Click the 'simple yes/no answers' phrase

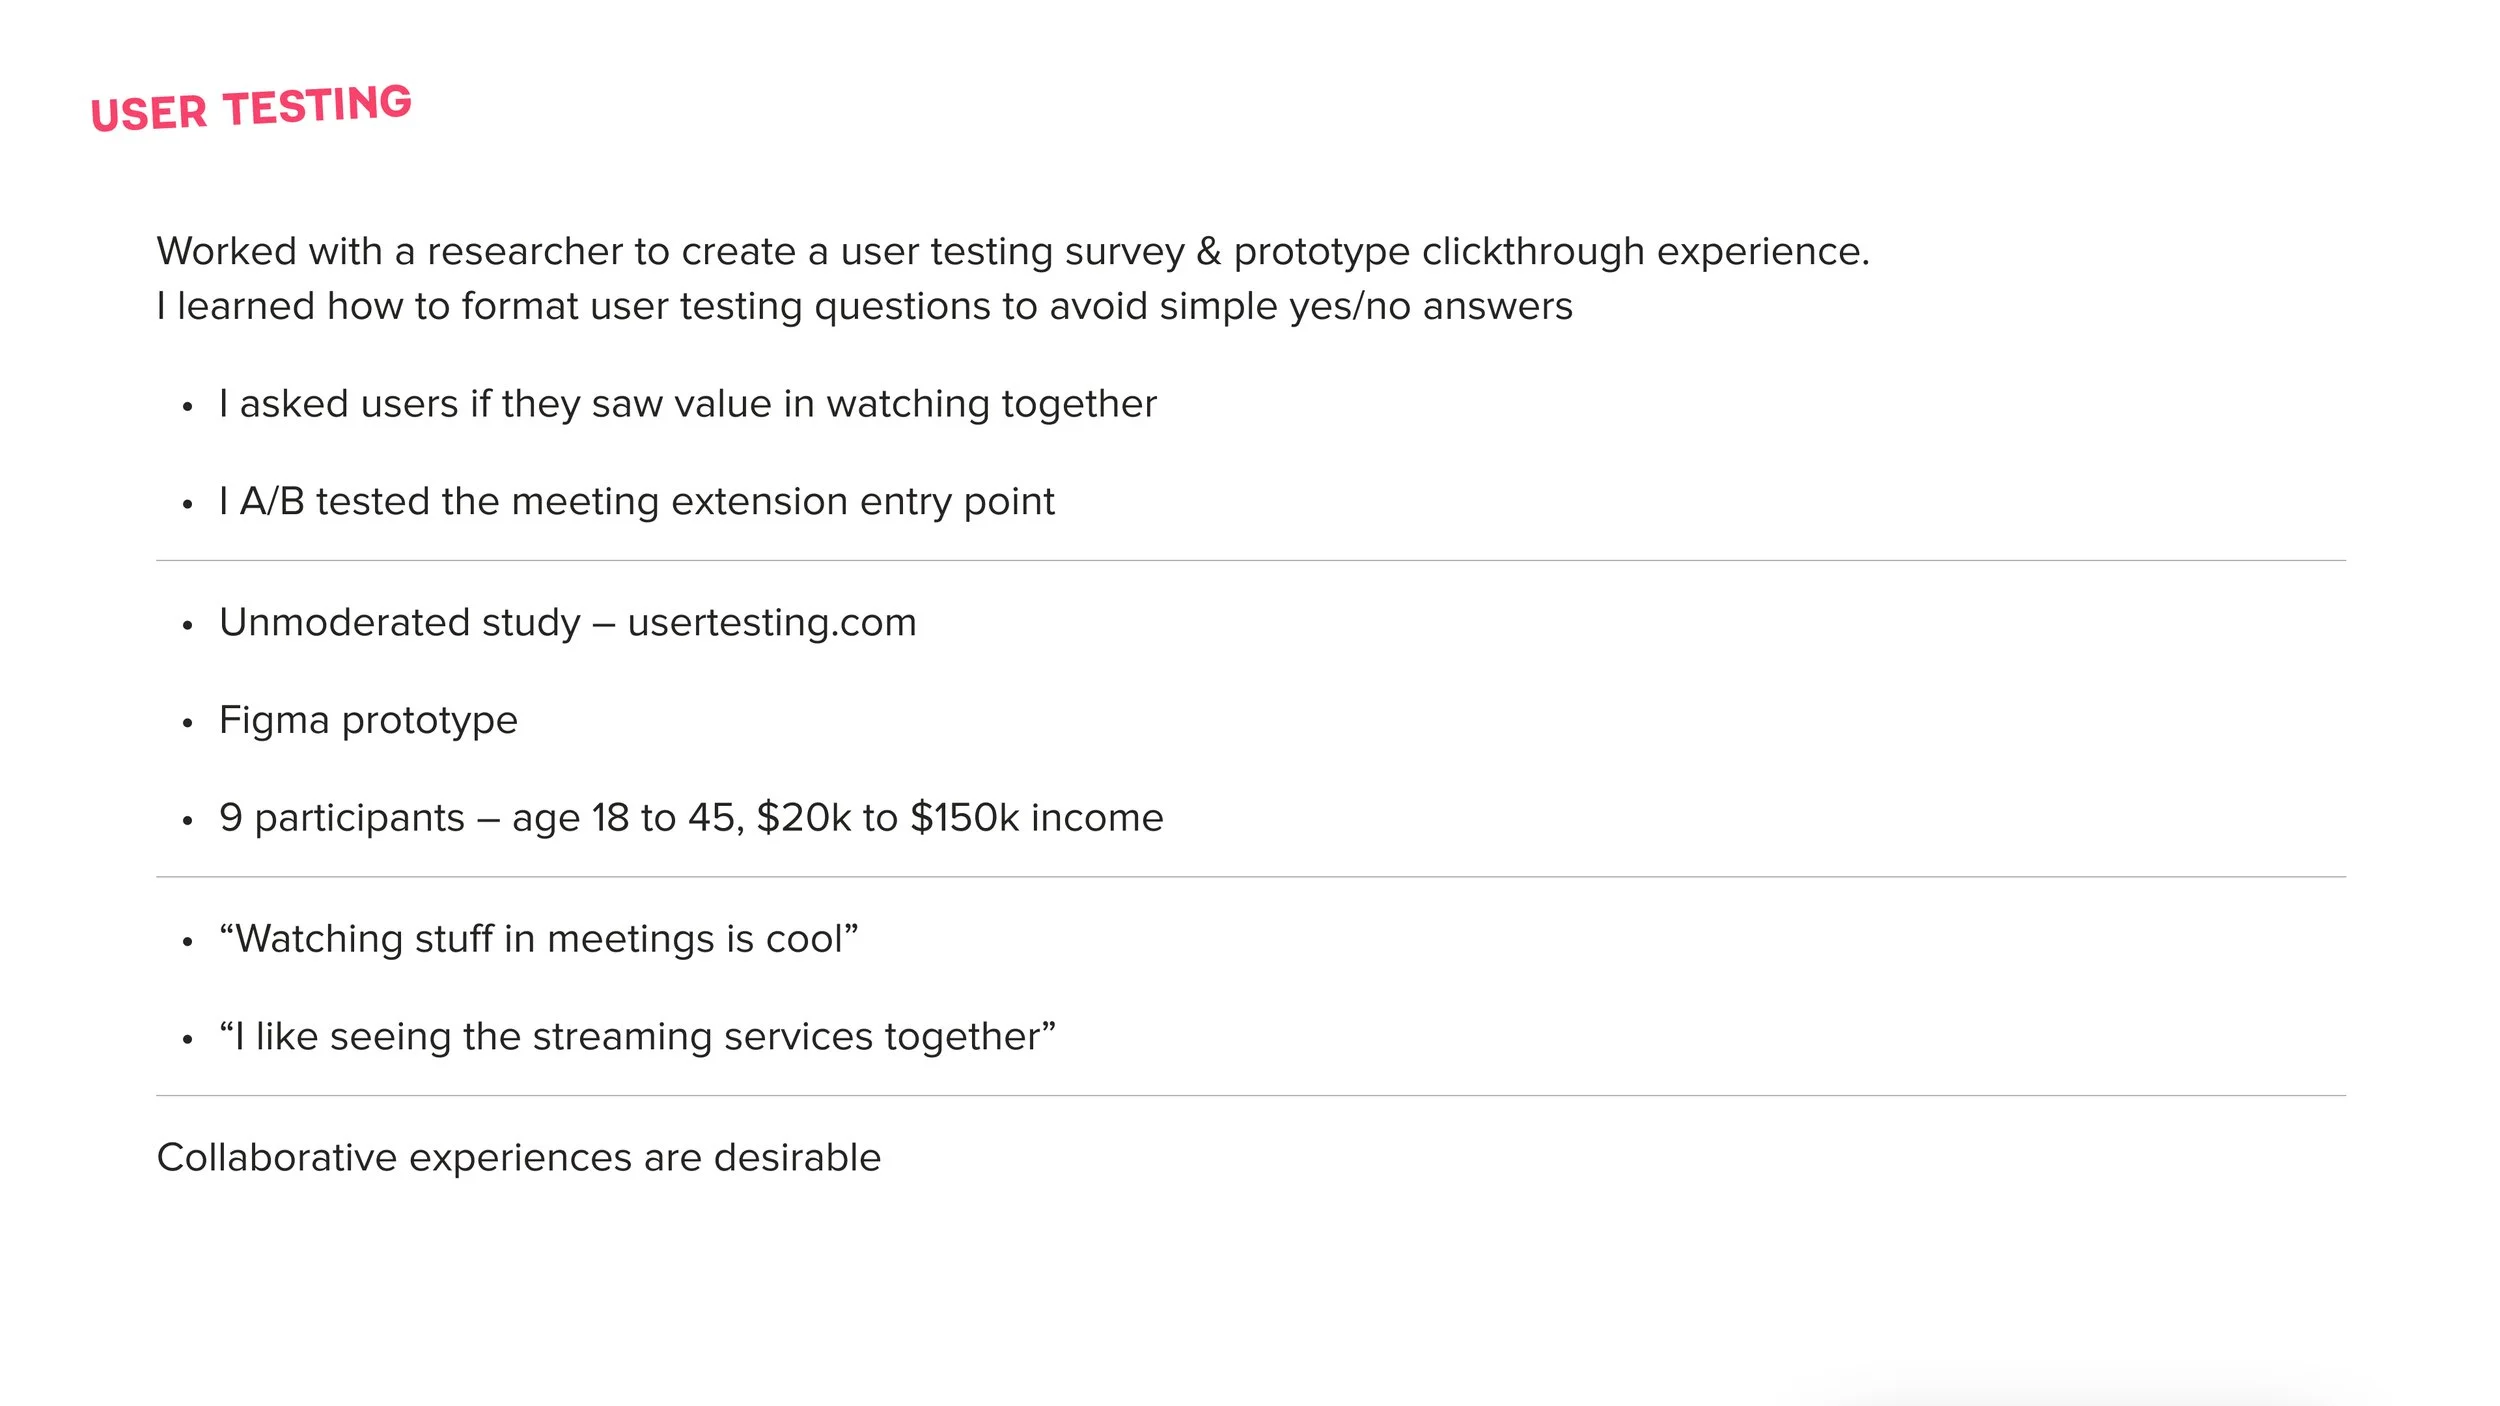tap(1366, 307)
